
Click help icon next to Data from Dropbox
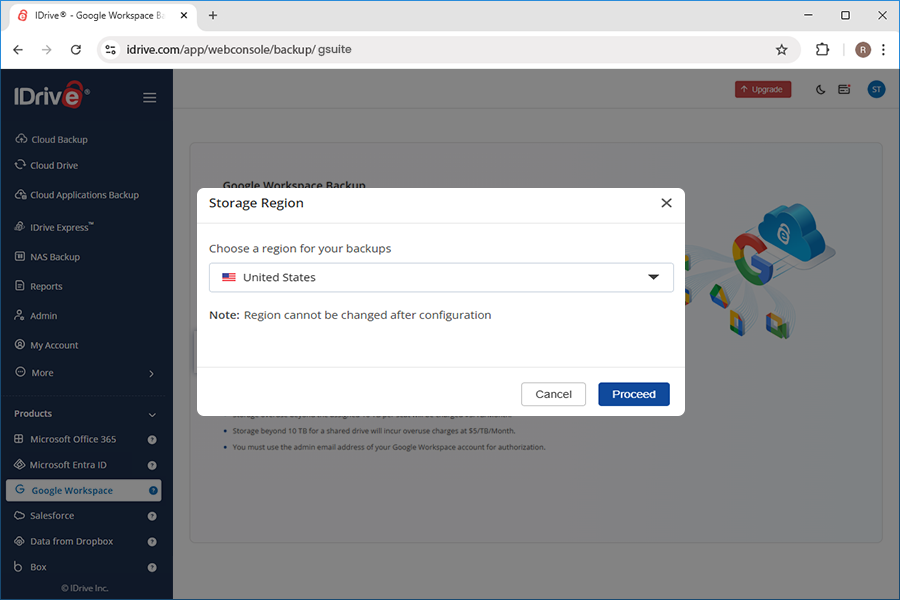click(x=152, y=541)
